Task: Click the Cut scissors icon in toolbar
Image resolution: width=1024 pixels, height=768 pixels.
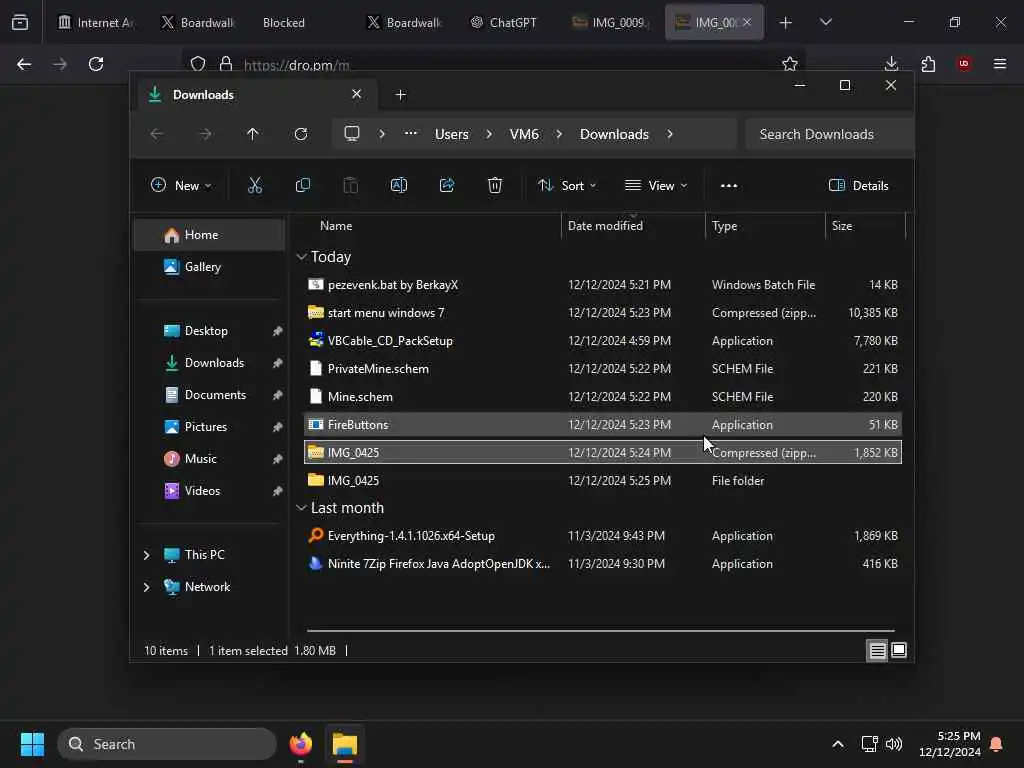Action: (255, 185)
